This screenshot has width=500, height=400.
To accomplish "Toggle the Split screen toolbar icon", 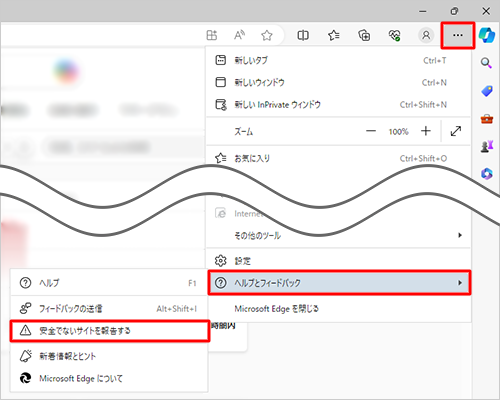I will coord(303,35).
